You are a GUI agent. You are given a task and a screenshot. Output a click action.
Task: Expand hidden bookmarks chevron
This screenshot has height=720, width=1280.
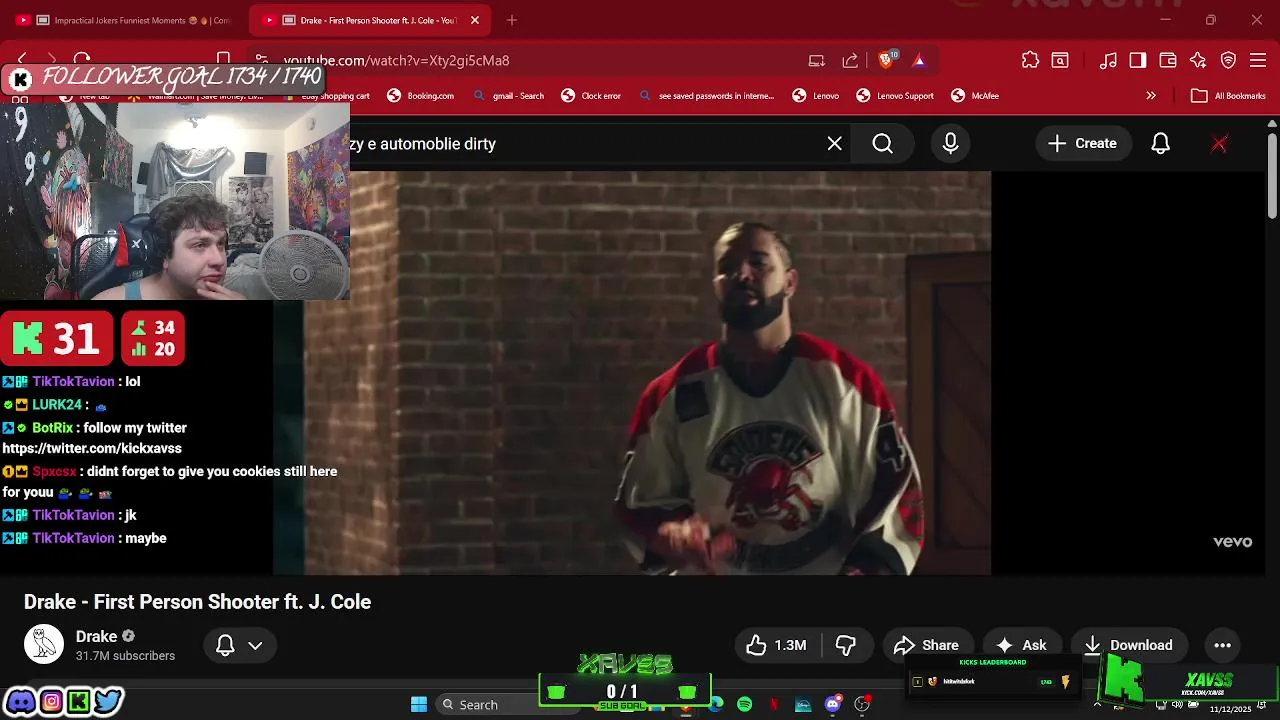[x=1151, y=96]
